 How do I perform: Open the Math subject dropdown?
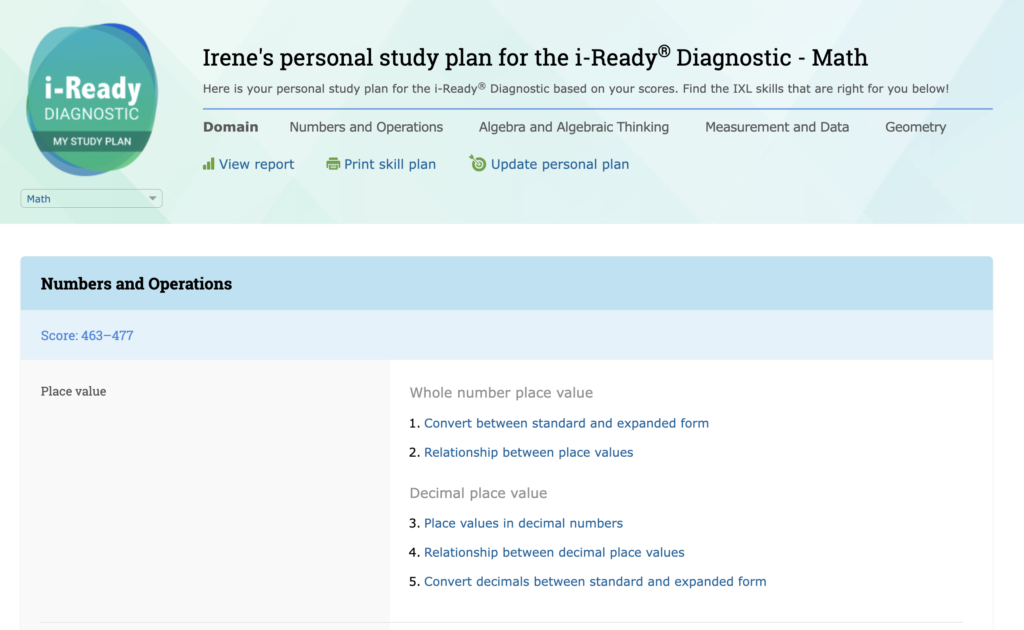(90, 199)
